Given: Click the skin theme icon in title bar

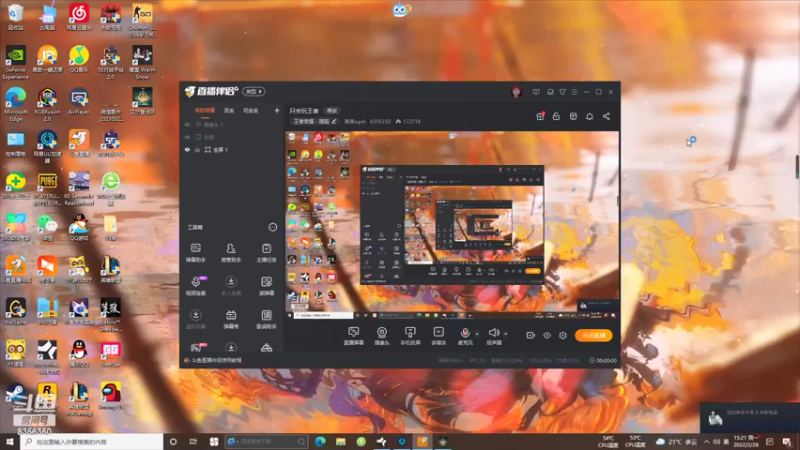Looking at the screenshot, I should 562,92.
